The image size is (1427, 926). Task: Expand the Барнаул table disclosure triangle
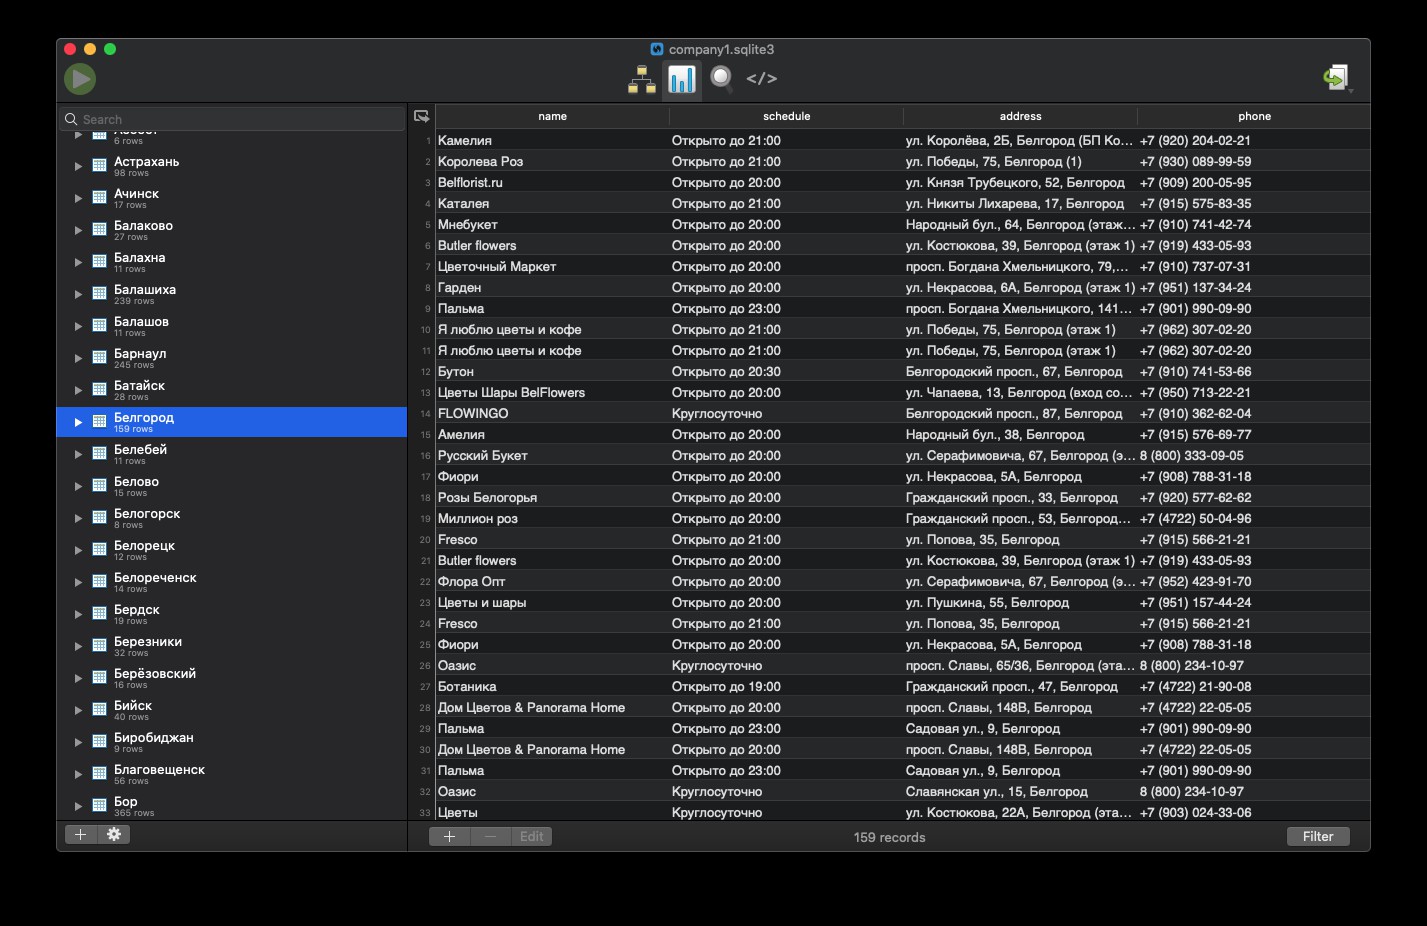(78, 358)
